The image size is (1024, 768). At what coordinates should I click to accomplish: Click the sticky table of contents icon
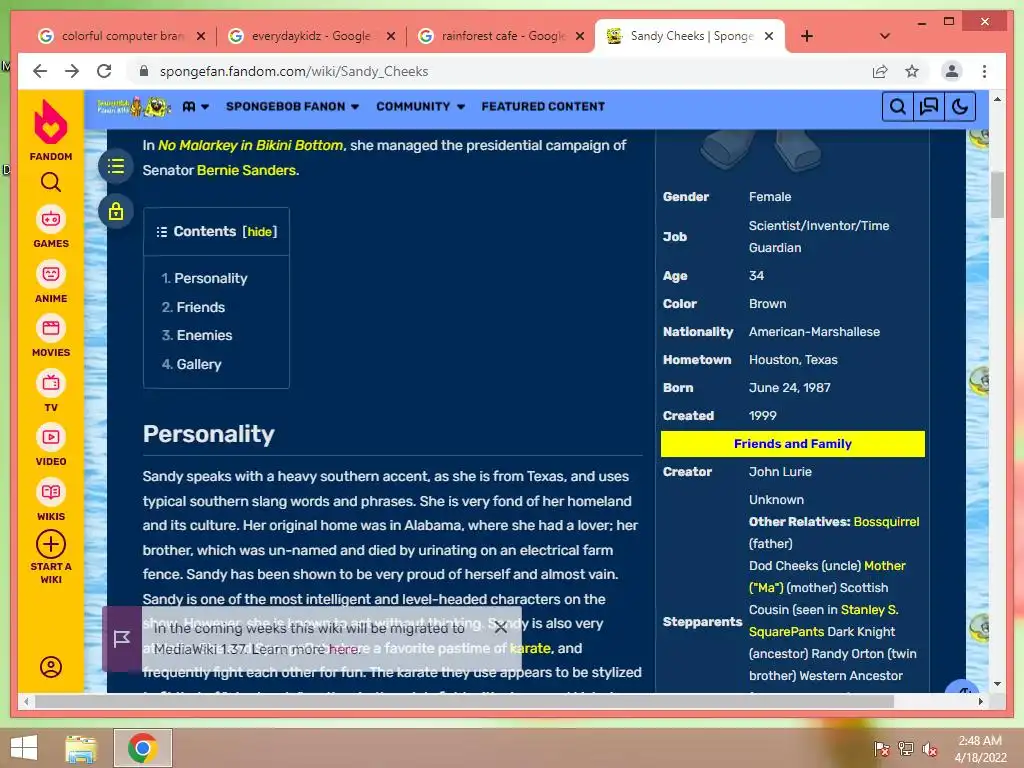116,167
